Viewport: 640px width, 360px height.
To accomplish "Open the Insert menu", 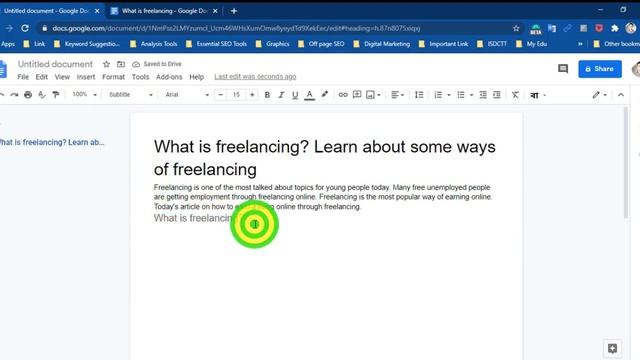I will point(86,77).
